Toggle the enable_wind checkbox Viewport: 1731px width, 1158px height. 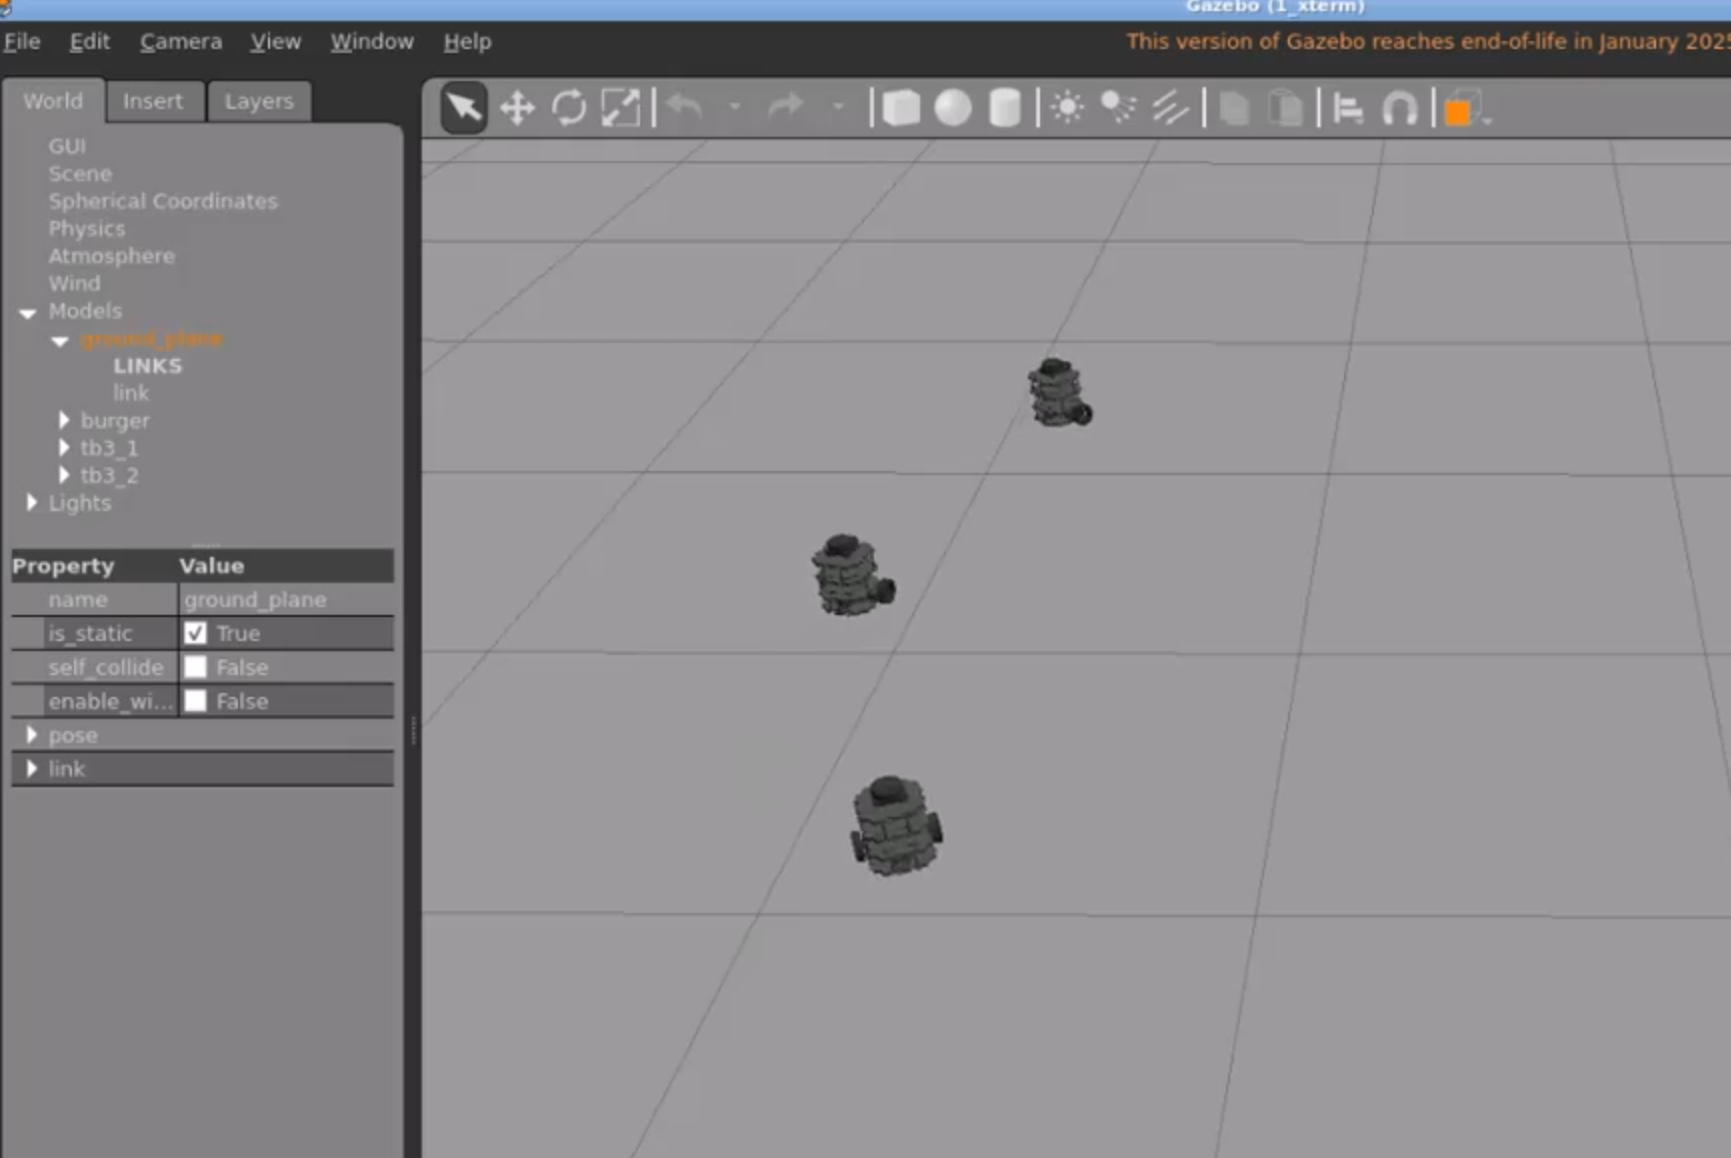coord(196,701)
